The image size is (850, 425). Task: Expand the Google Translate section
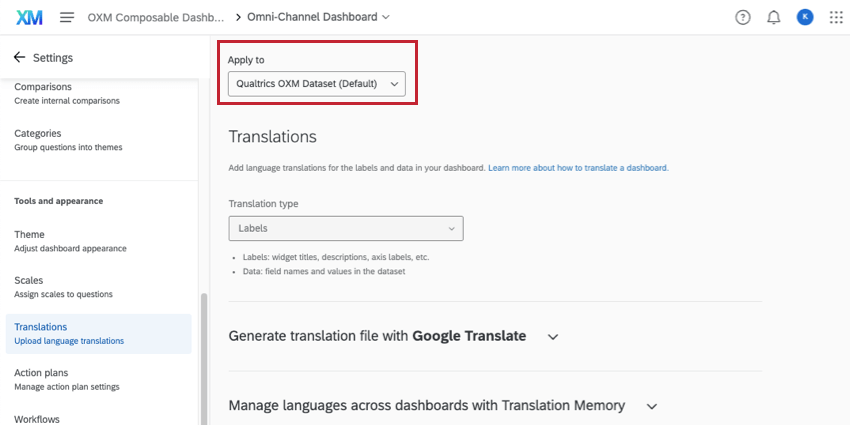[553, 337]
